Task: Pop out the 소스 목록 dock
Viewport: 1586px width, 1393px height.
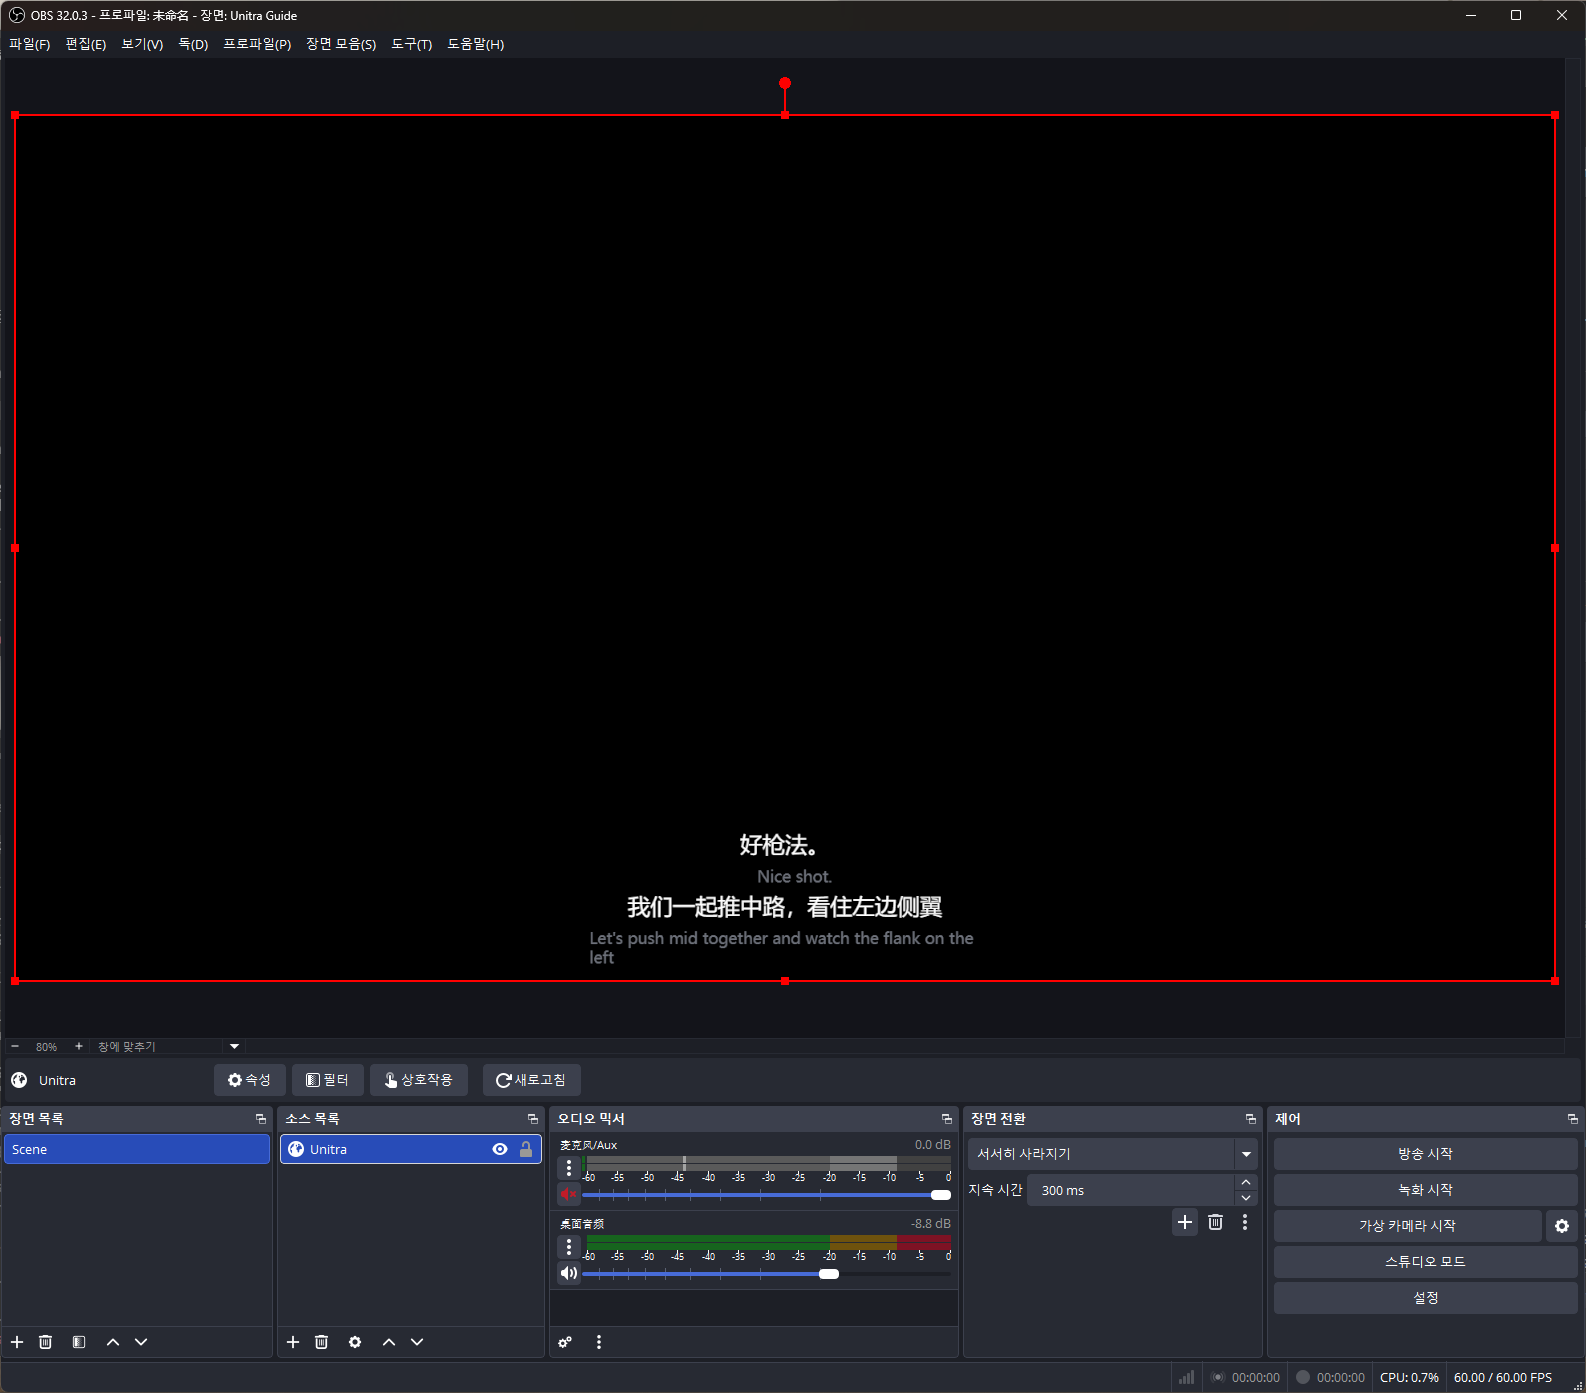Action: [x=533, y=1119]
